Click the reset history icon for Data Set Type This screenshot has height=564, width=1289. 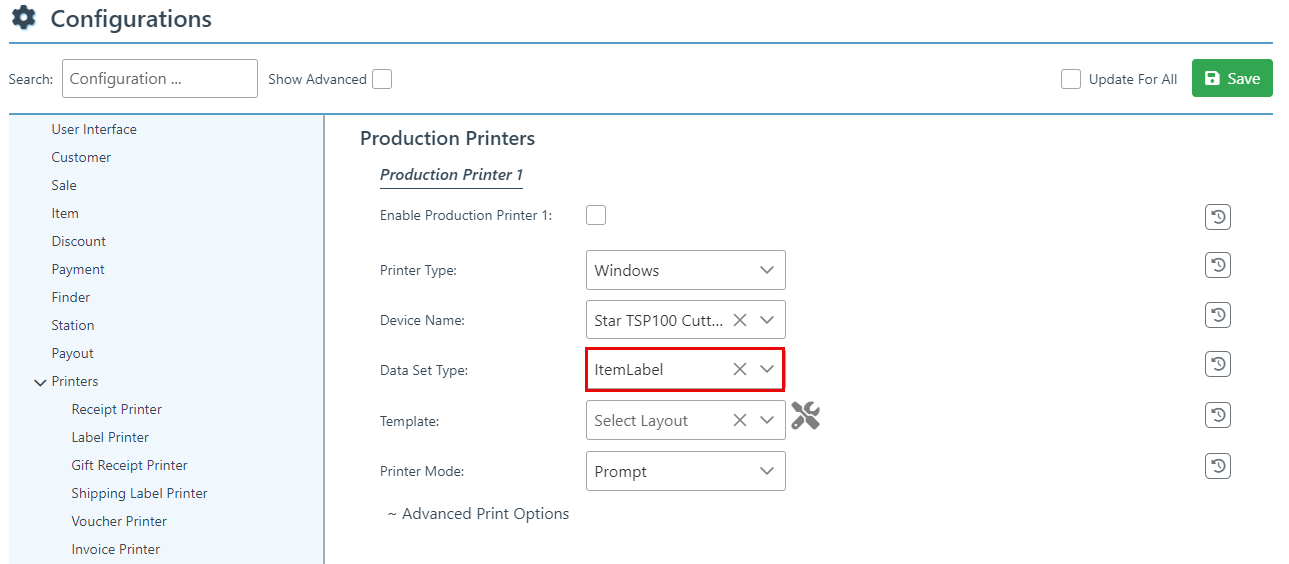click(1217, 364)
